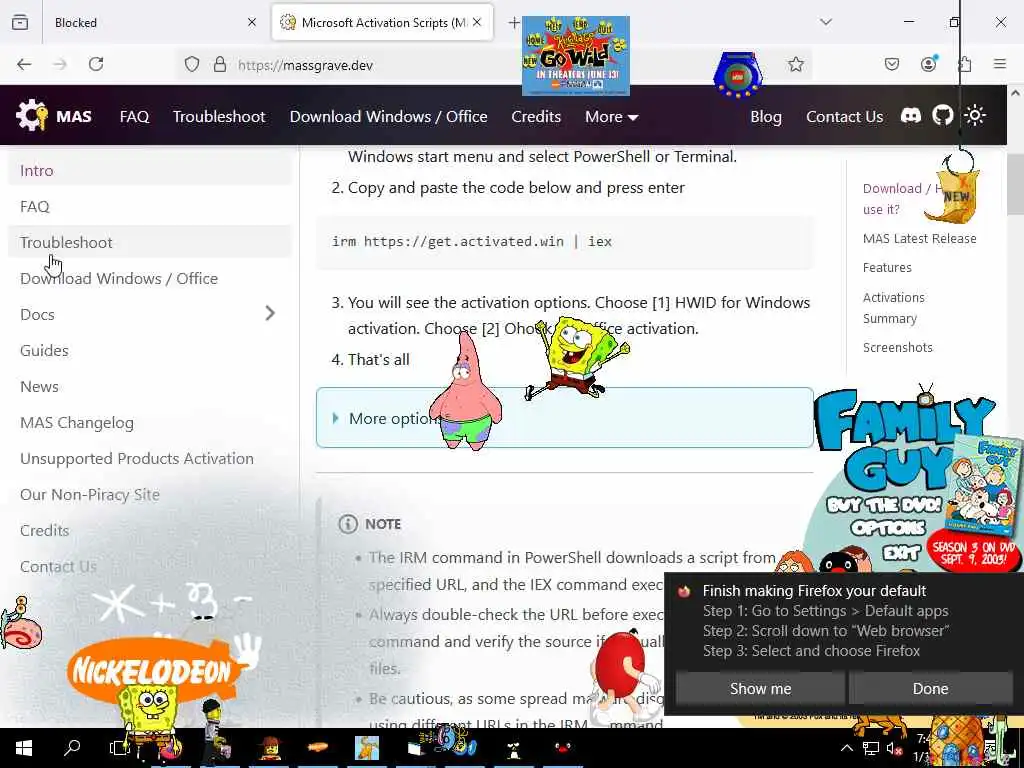The height and width of the screenshot is (768, 1024).
Task: Open MAS Changelog in the sidebar
Action: pyautogui.click(x=150, y=423)
